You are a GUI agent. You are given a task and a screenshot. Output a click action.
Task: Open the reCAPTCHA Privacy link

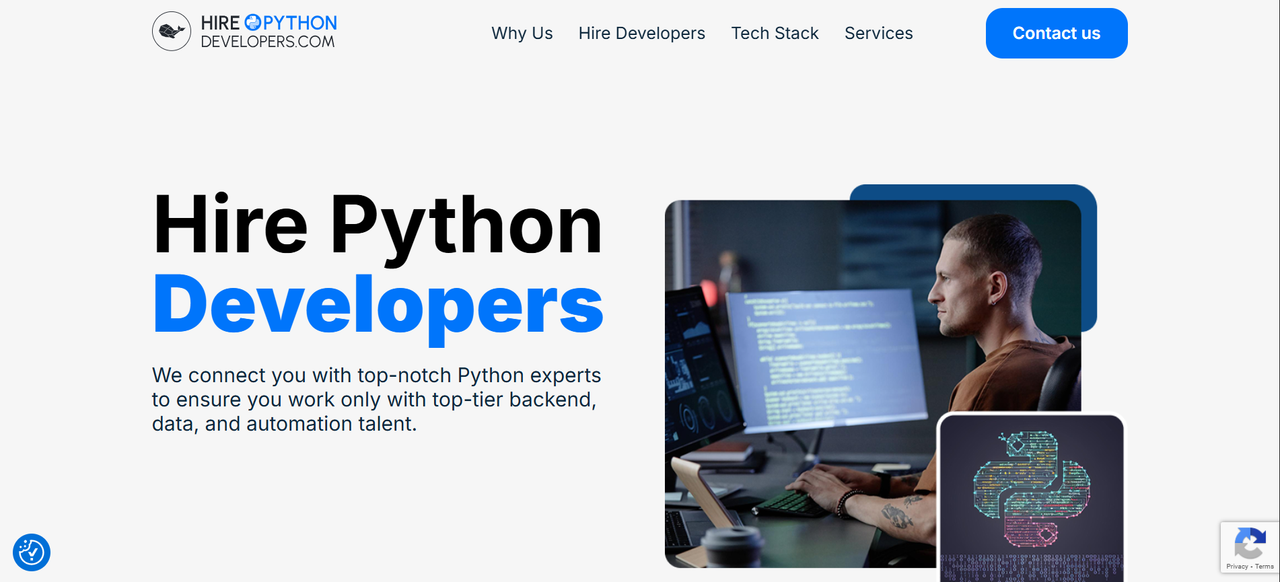pyautogui.click(x=1237, y=567)
